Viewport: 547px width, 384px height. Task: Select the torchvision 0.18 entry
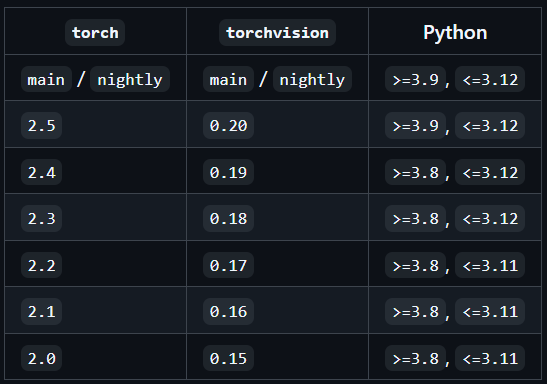228,219
